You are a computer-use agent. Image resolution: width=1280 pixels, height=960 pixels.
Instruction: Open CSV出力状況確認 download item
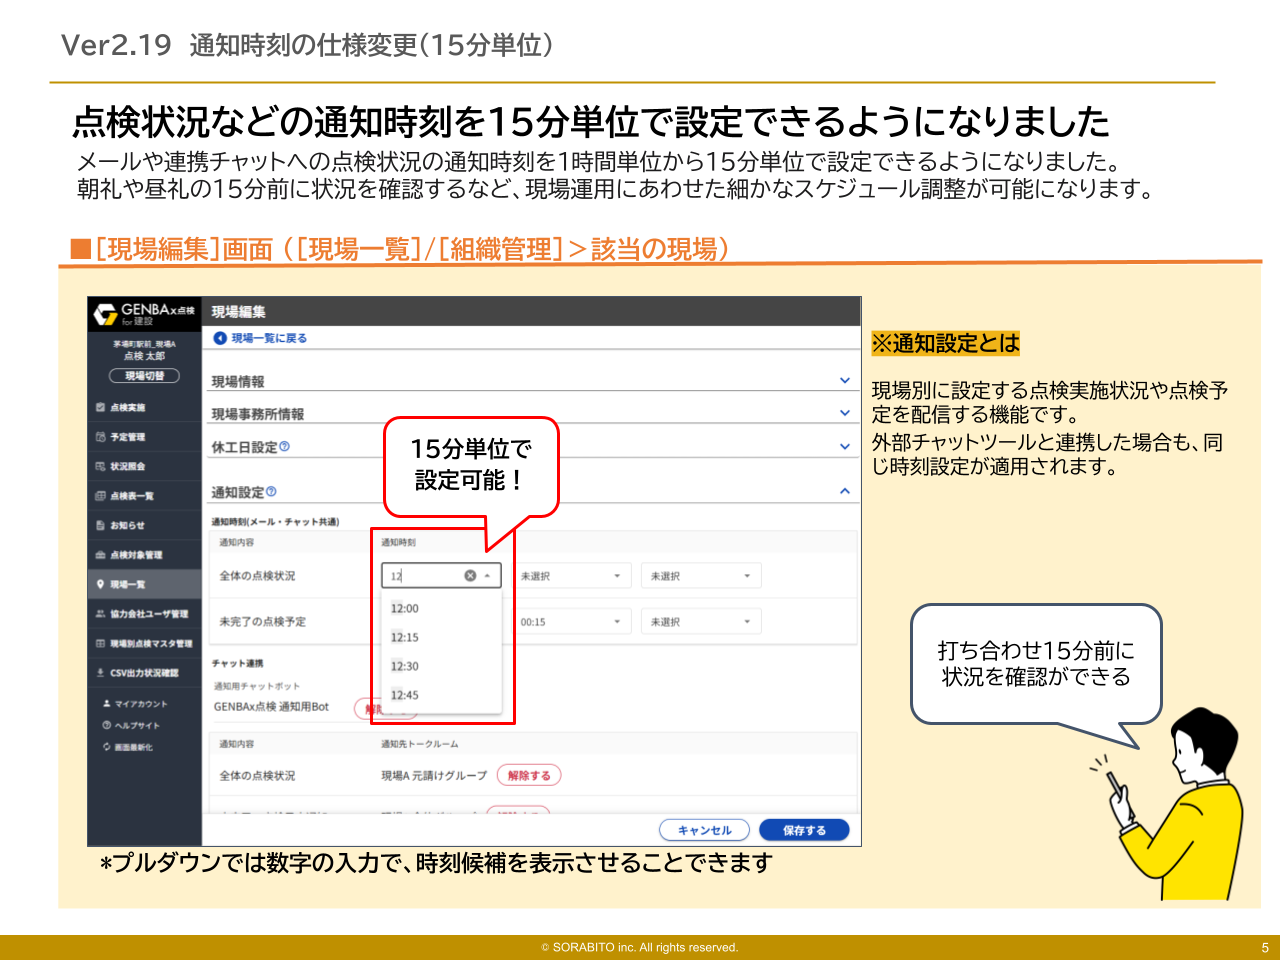click(143, 673)
